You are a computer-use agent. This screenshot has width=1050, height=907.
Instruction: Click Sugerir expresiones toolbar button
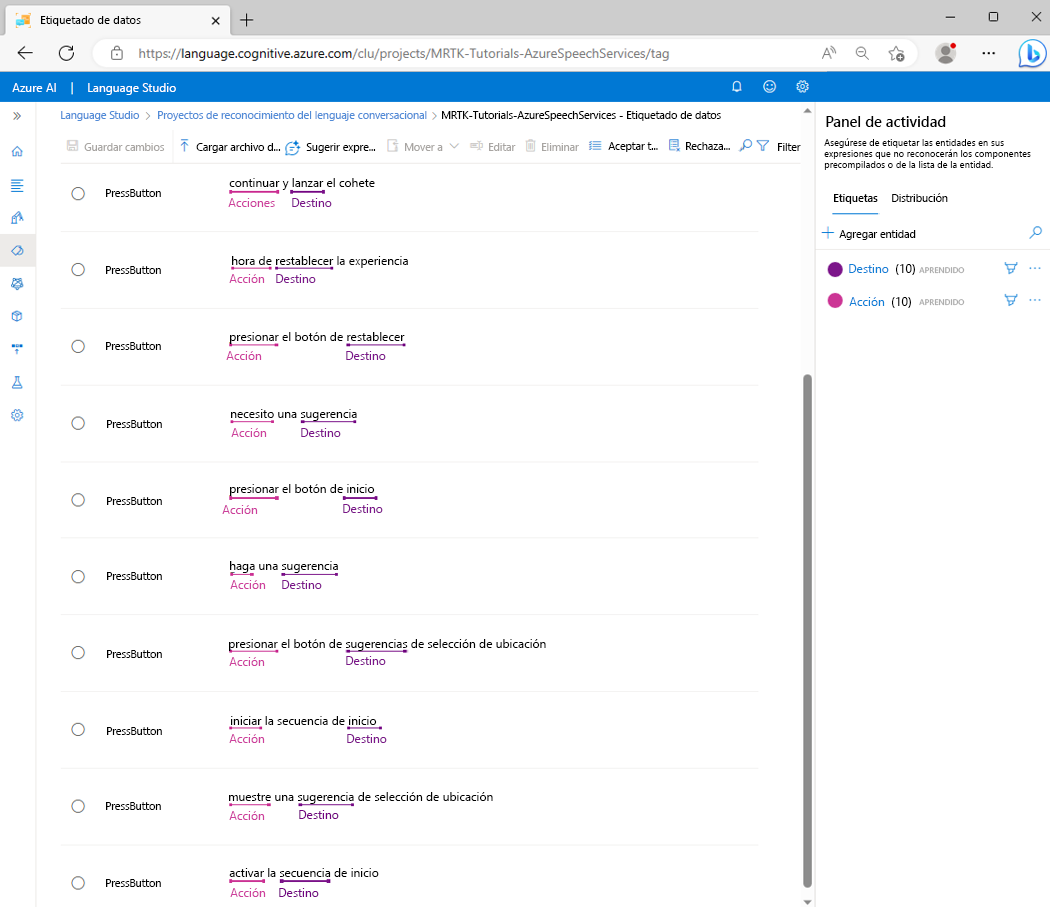pyautogui.click(x=330, y=147)
